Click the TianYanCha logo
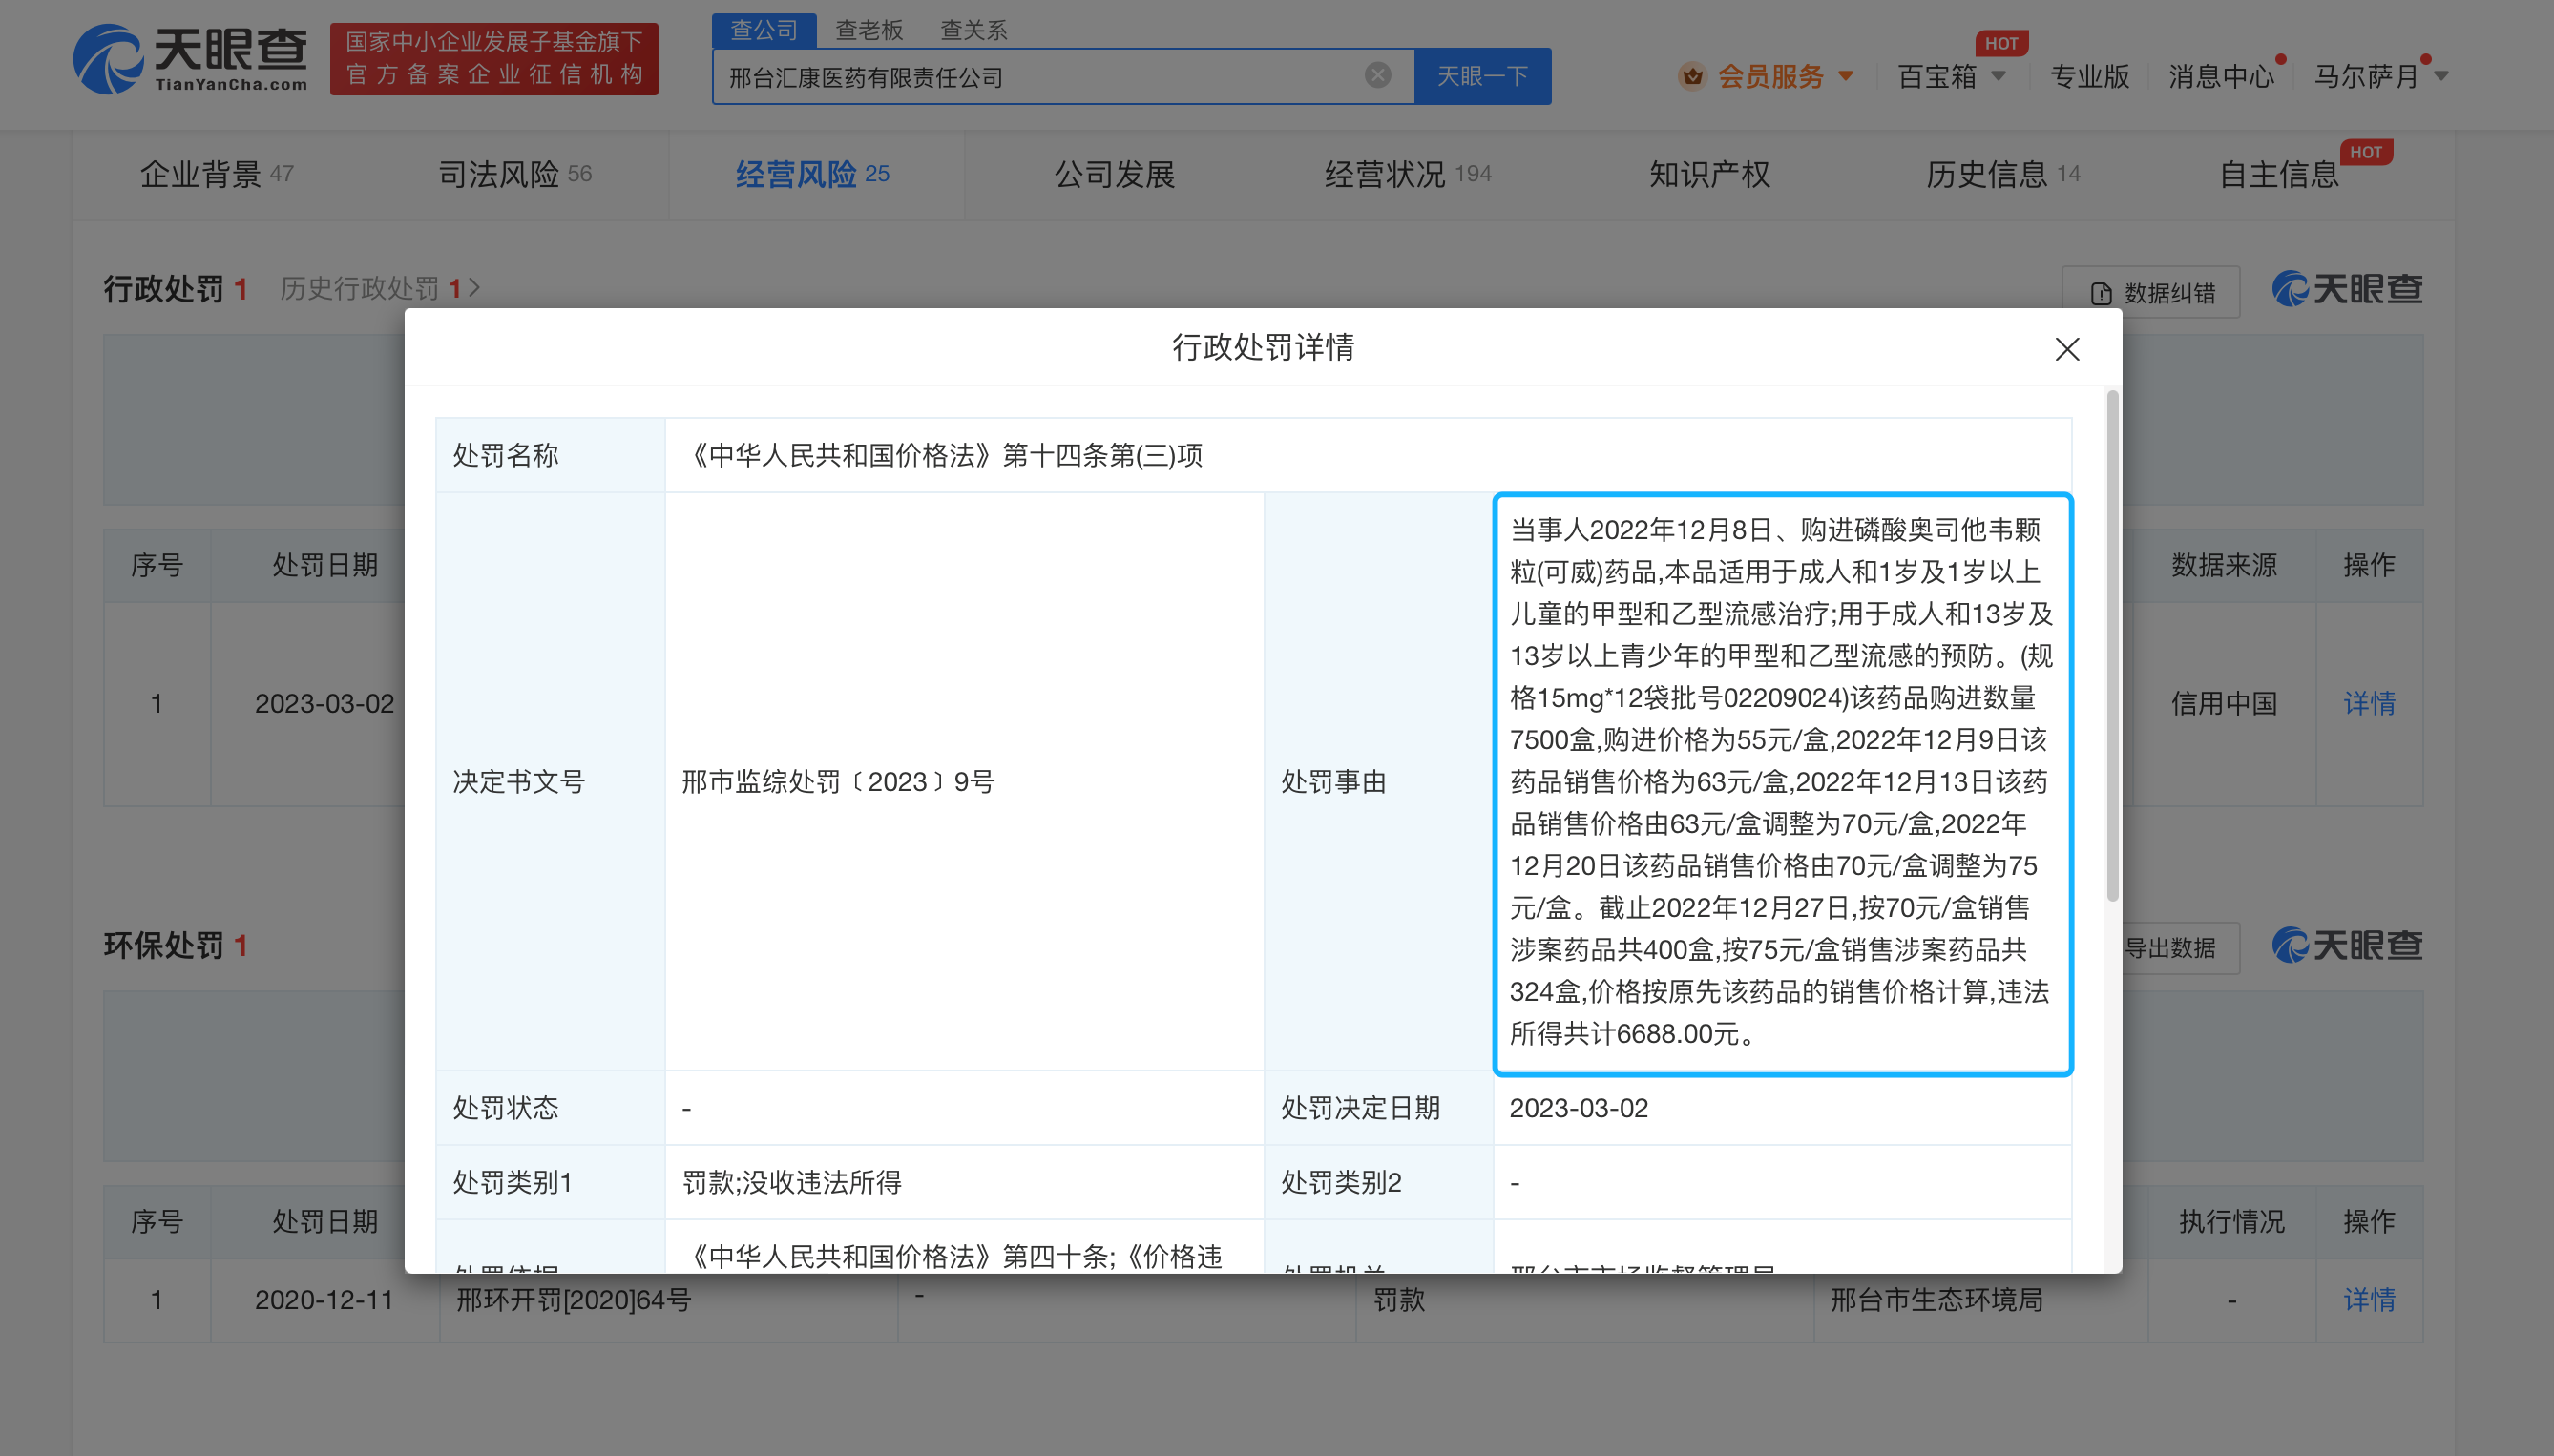The image size is (2554, 1456). coord(190,60)
